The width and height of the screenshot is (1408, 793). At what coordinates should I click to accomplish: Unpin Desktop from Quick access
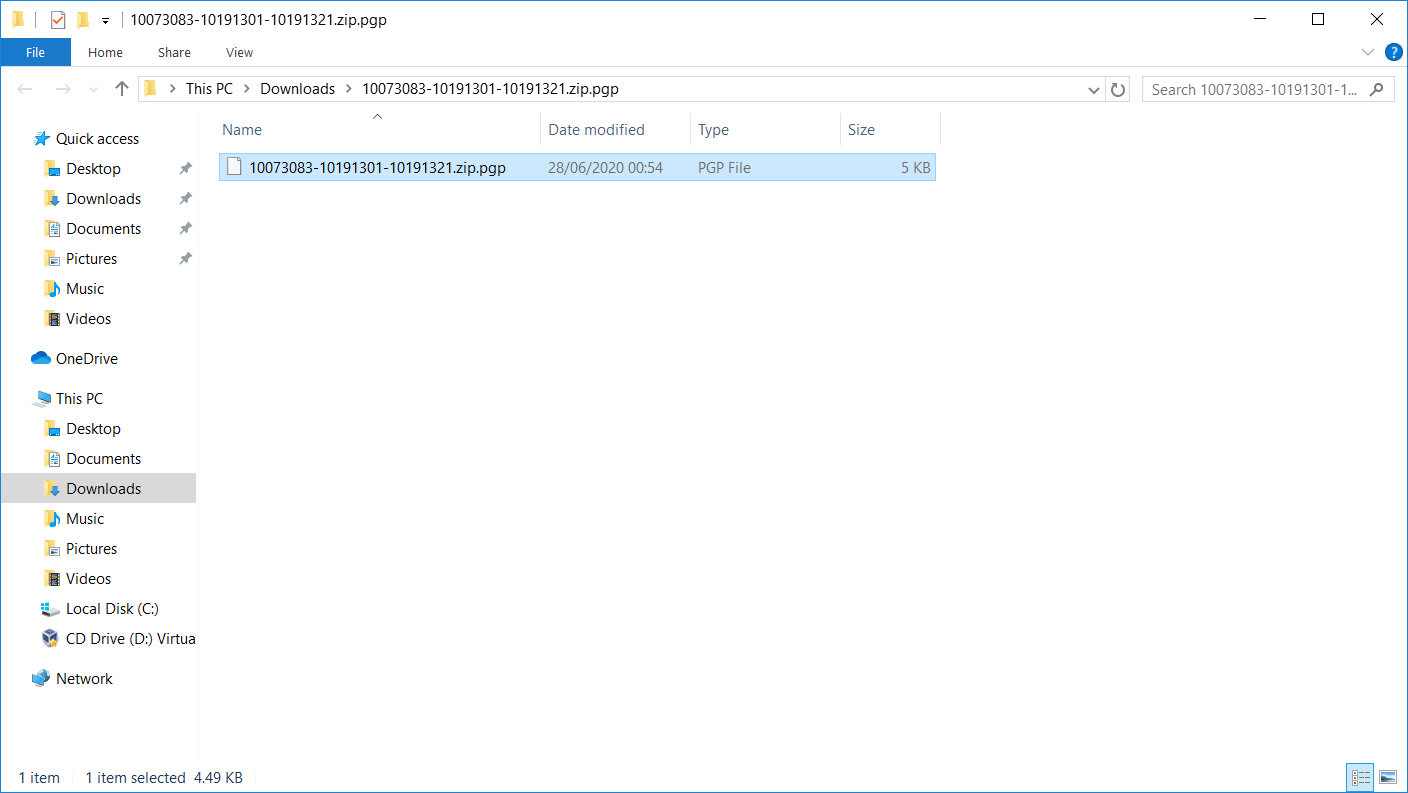tap(185, 169)
